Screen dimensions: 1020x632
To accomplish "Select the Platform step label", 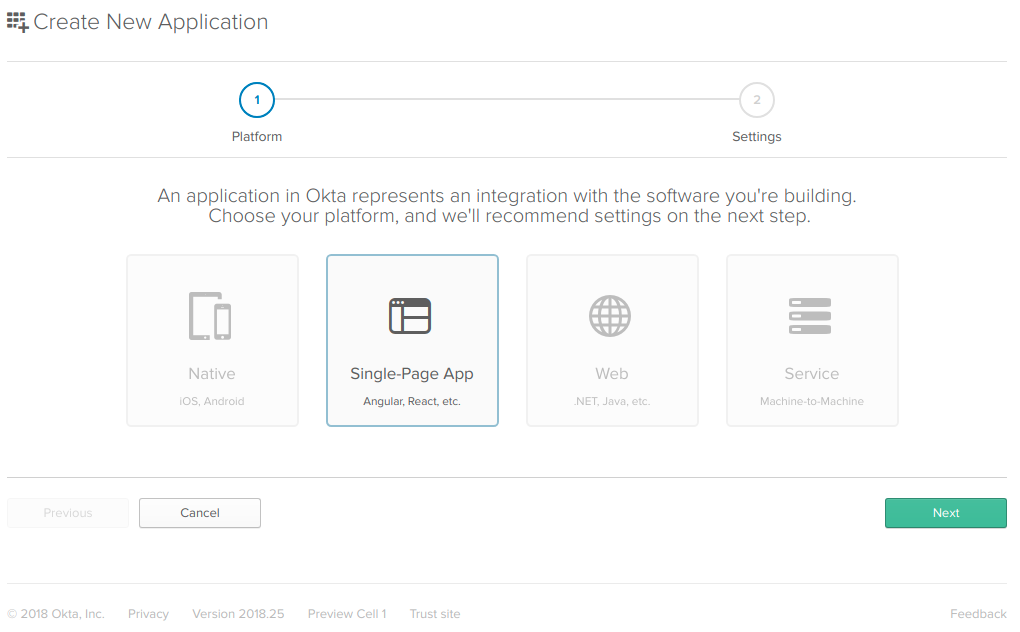I will click(257, 136).
